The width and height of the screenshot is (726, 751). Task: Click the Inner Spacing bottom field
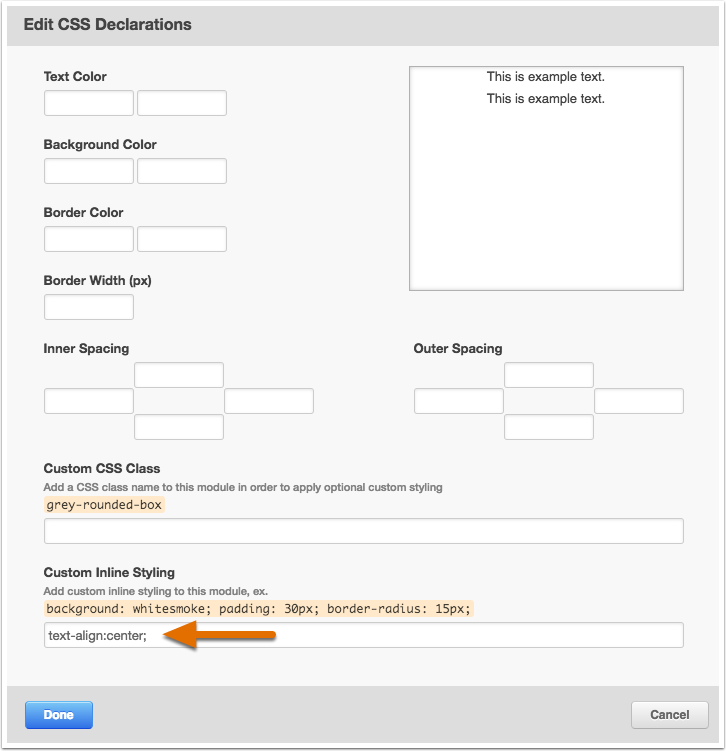[x=179, y=427]
